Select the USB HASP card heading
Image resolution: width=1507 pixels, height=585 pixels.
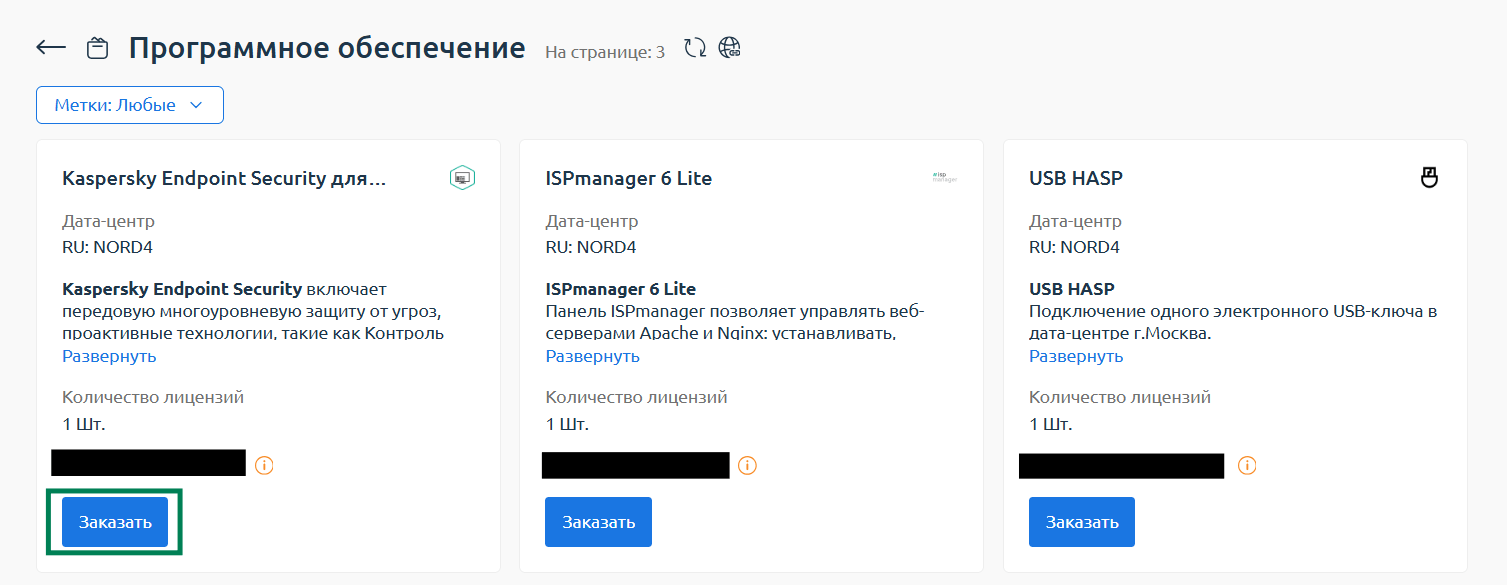(x=1076, y=179)
